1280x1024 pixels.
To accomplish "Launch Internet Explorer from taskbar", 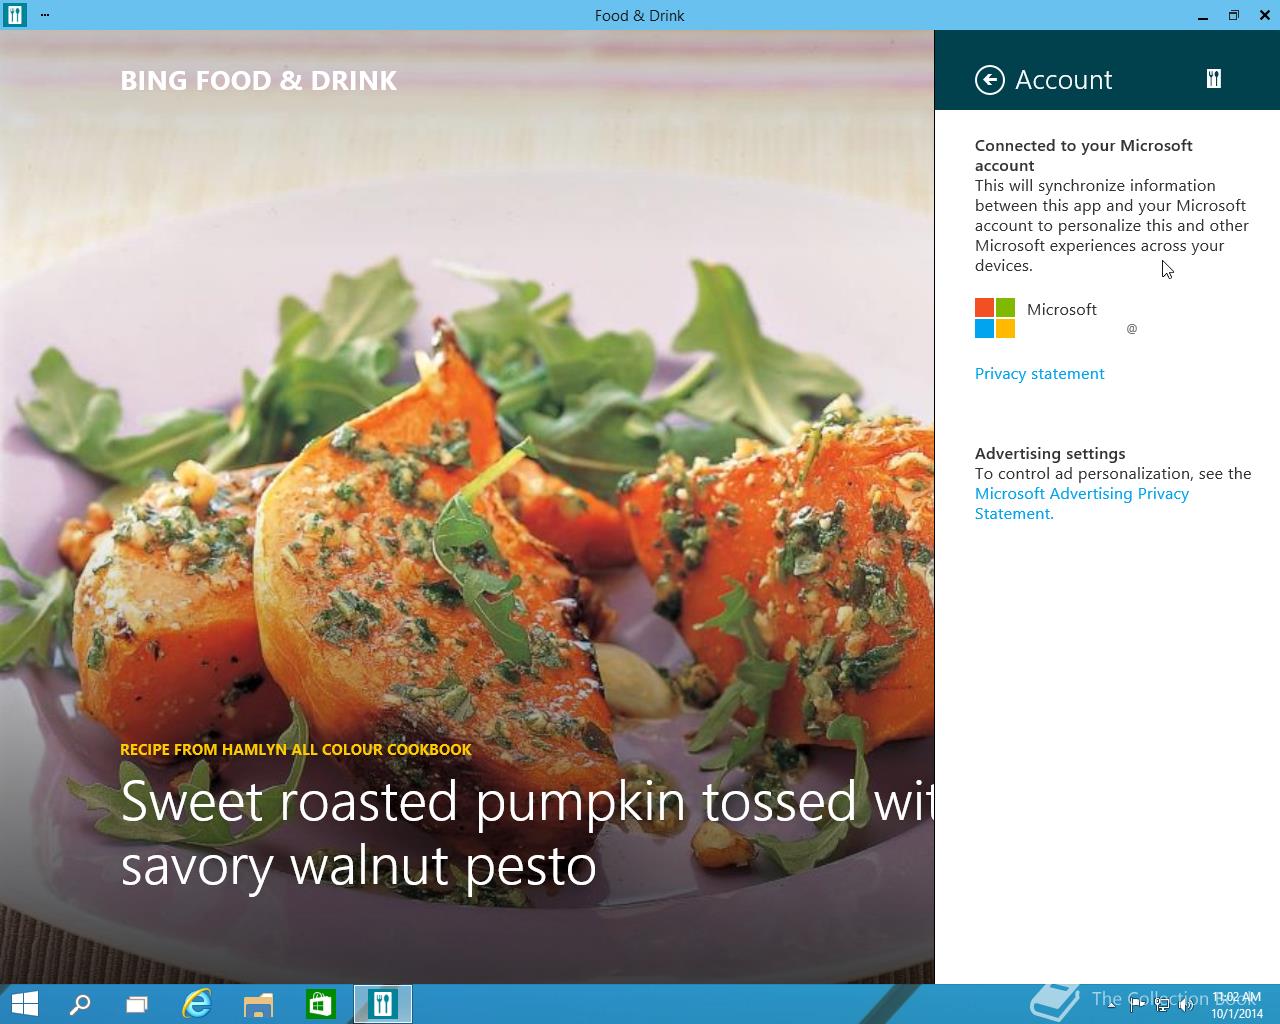I will [197, 1004].
